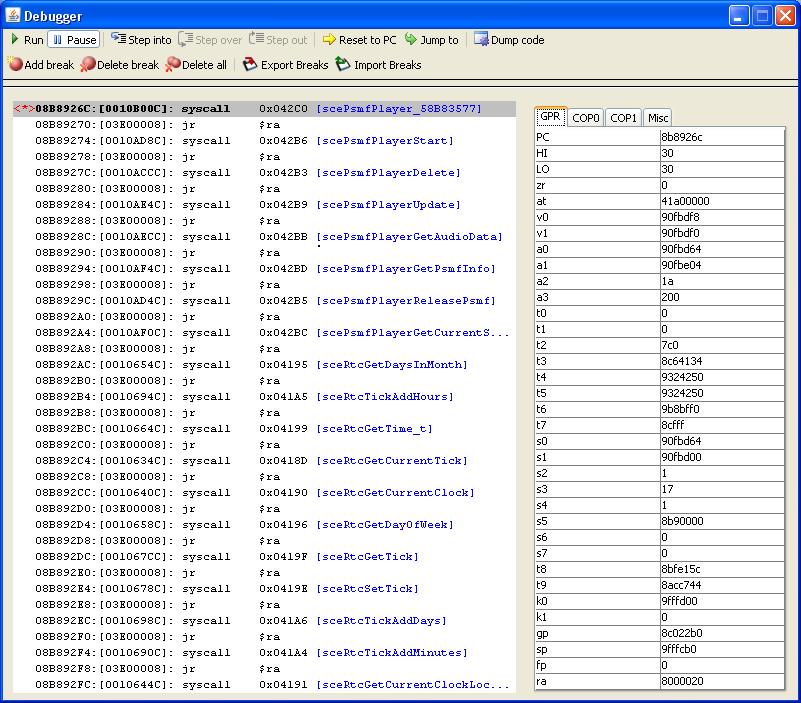Click Delete all breakpoints
801x703 pixels.
pyautogui.click(x=196, y=65)
